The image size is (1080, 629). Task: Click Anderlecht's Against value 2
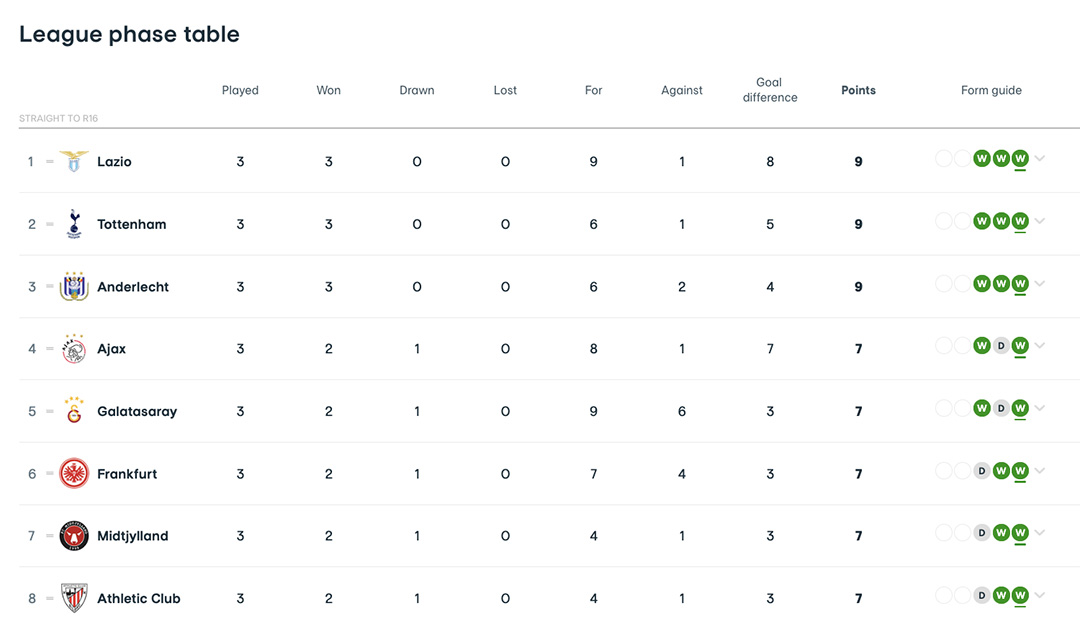tap(682, 287)
